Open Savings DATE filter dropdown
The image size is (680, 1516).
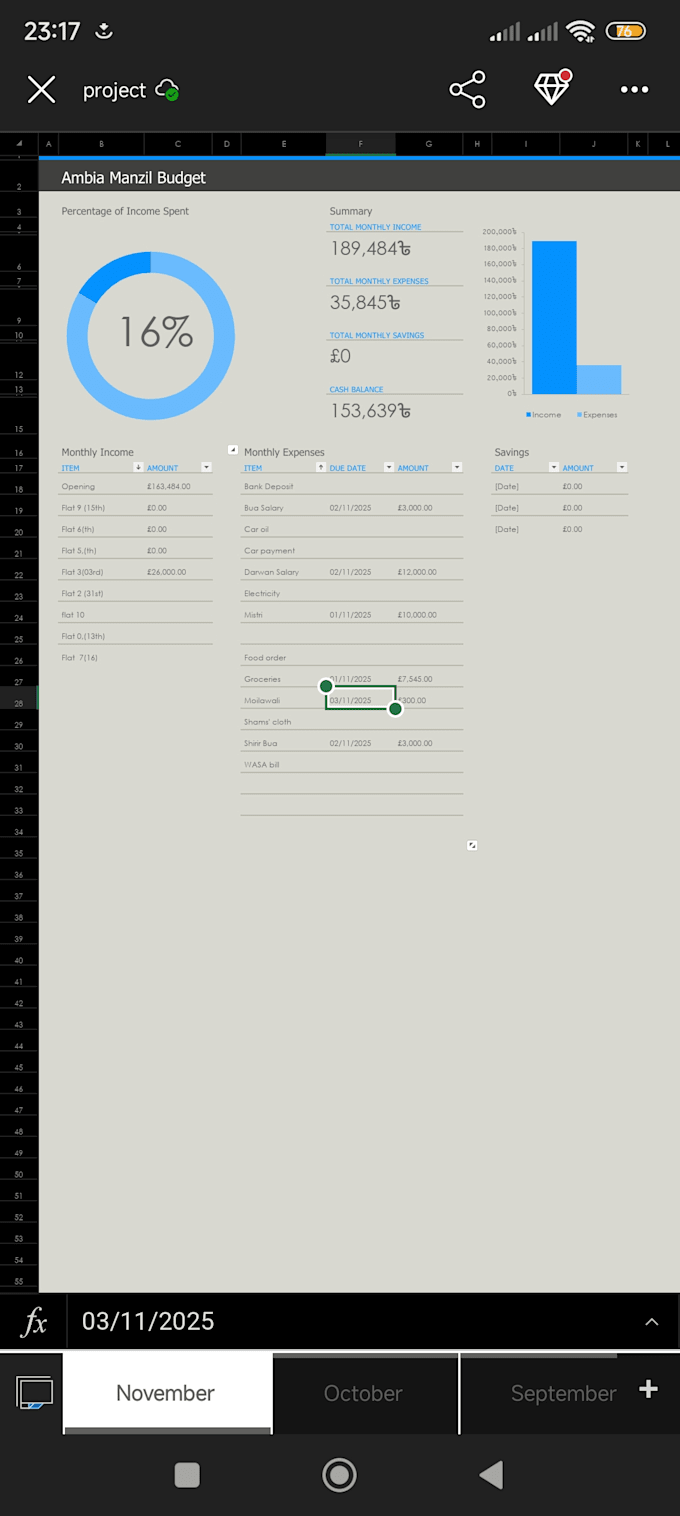554,467
